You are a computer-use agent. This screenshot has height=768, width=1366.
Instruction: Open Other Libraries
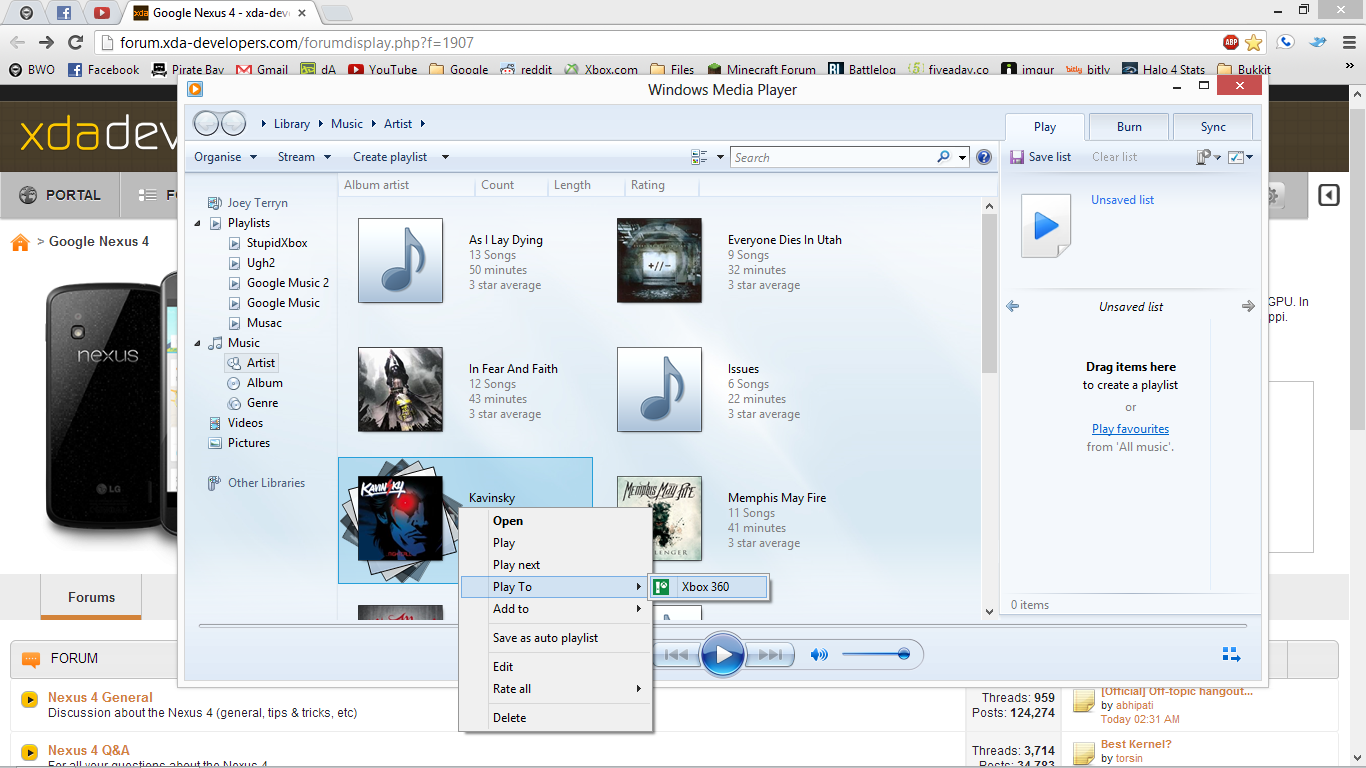click(266, 483)
